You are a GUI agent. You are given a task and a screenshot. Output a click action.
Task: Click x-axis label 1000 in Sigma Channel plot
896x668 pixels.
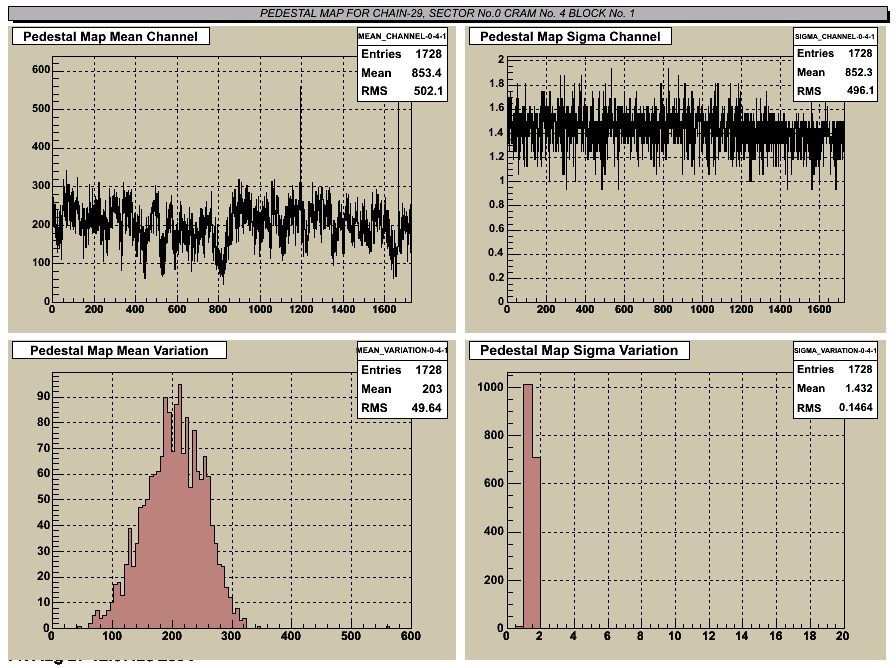point(702,309)
